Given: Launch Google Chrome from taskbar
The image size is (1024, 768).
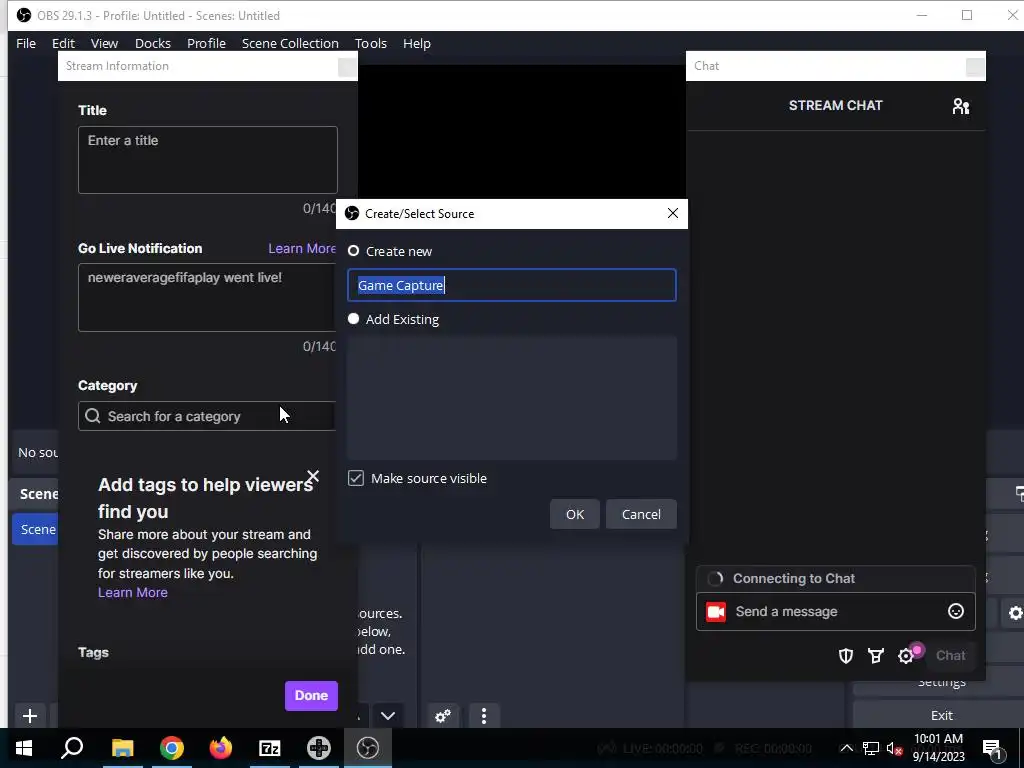Looking at the screenshot, I should coord(172,748).
